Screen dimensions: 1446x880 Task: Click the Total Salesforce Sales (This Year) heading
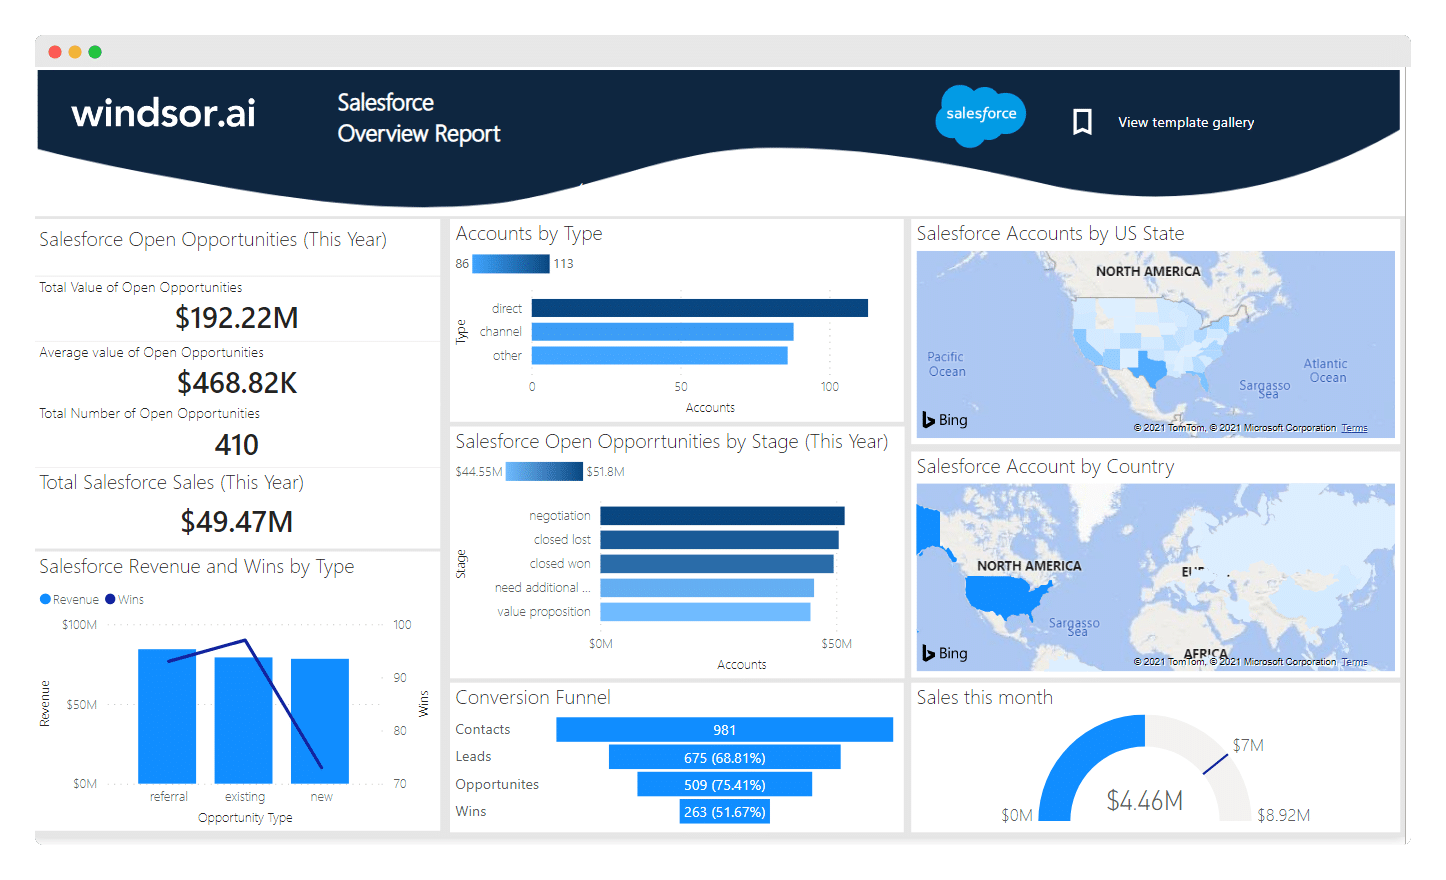point(172,483)
